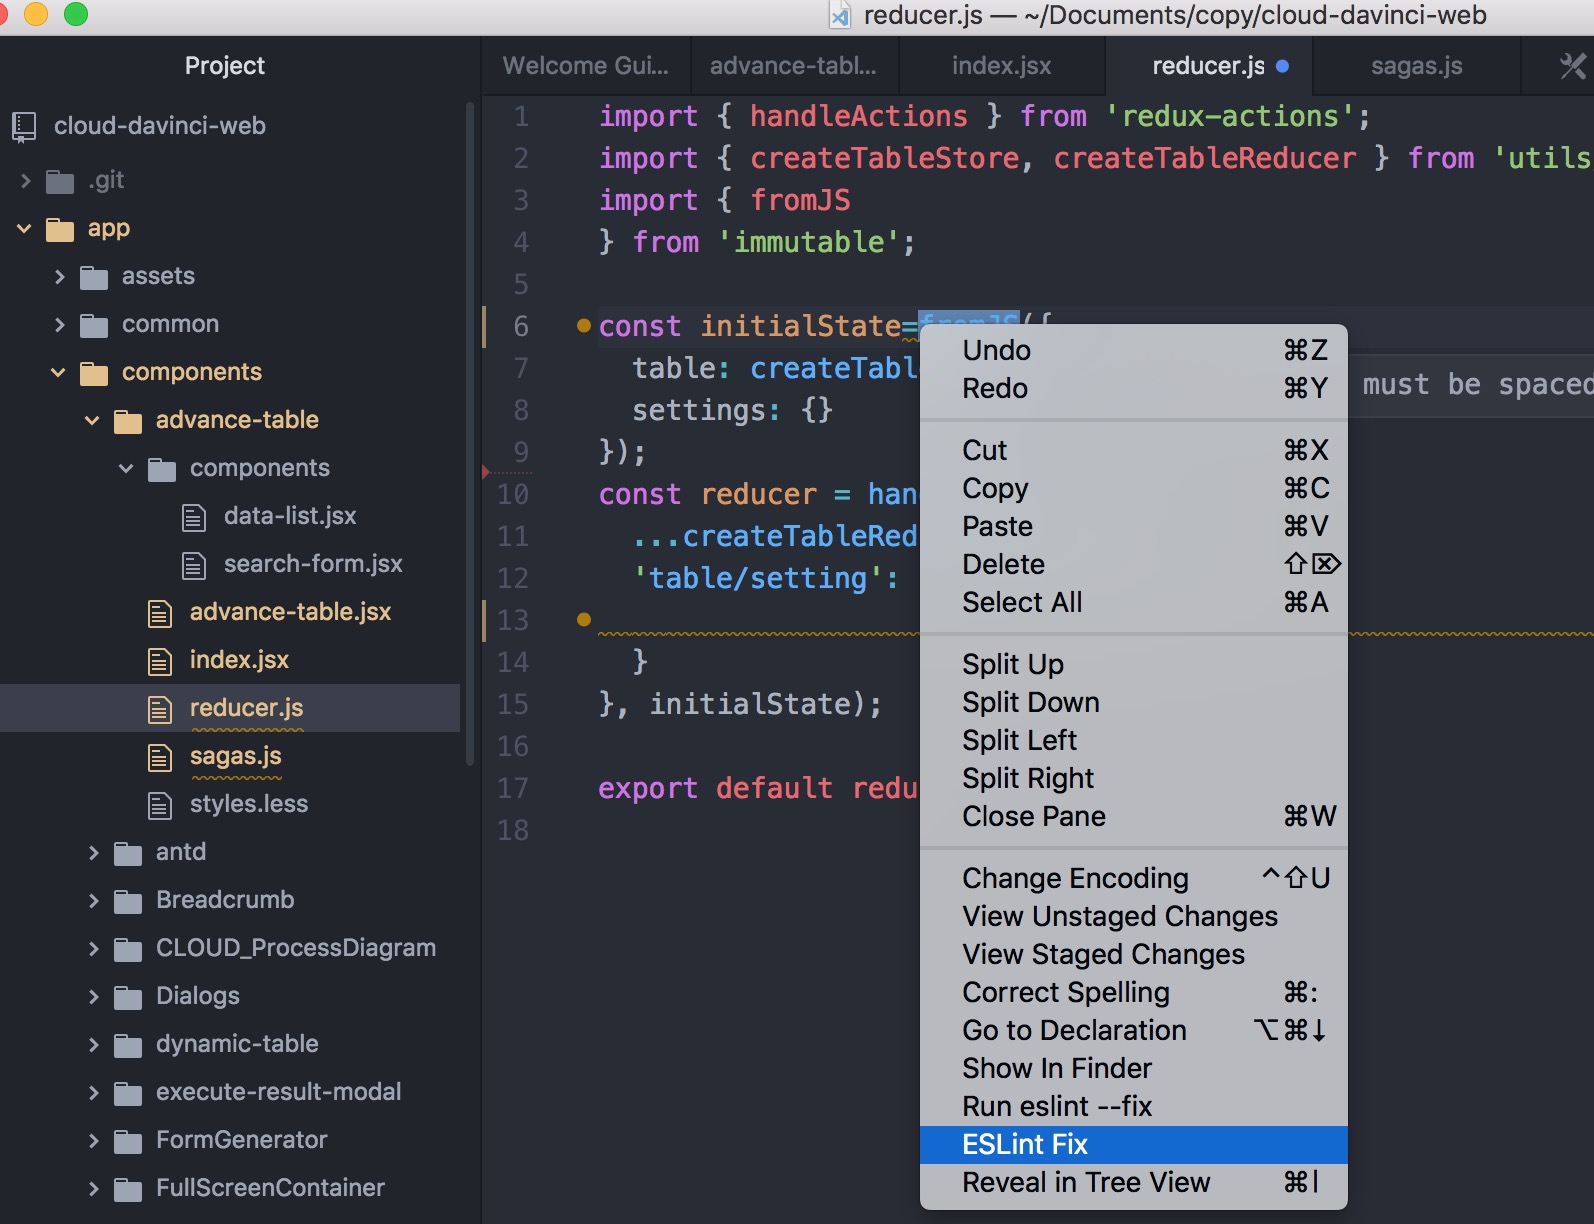This screenshot has width=1594, height=1224.
Task: Click the sagas.js file icon in tree
Action: pos(160,757)
